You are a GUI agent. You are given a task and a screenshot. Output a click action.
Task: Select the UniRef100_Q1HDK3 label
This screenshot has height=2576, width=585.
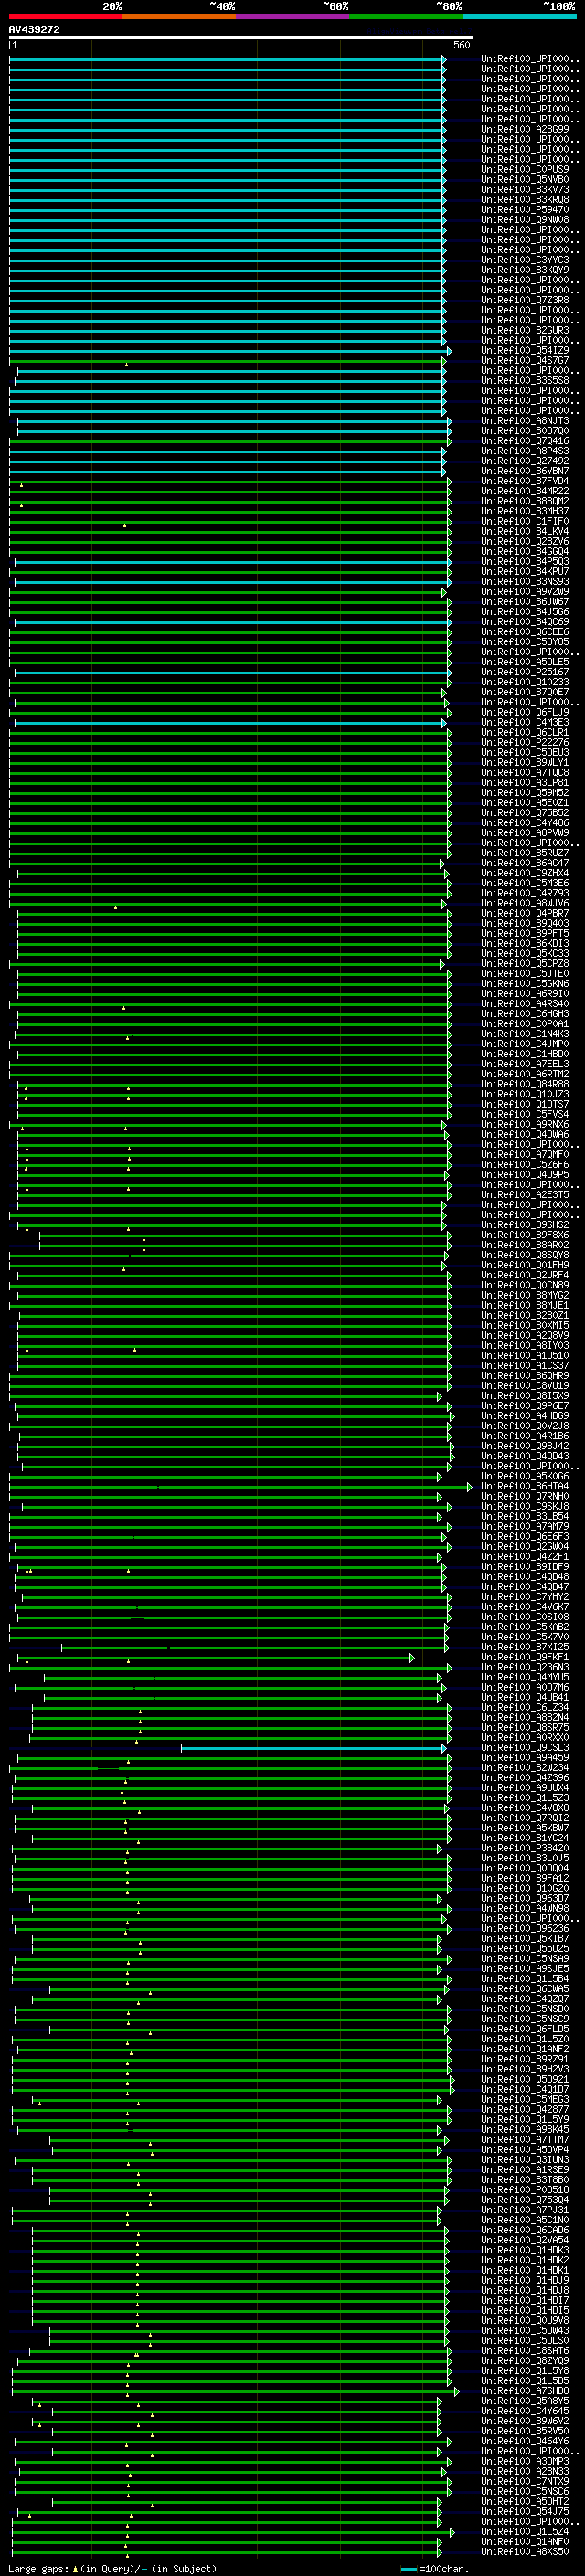pos(524,2250)
